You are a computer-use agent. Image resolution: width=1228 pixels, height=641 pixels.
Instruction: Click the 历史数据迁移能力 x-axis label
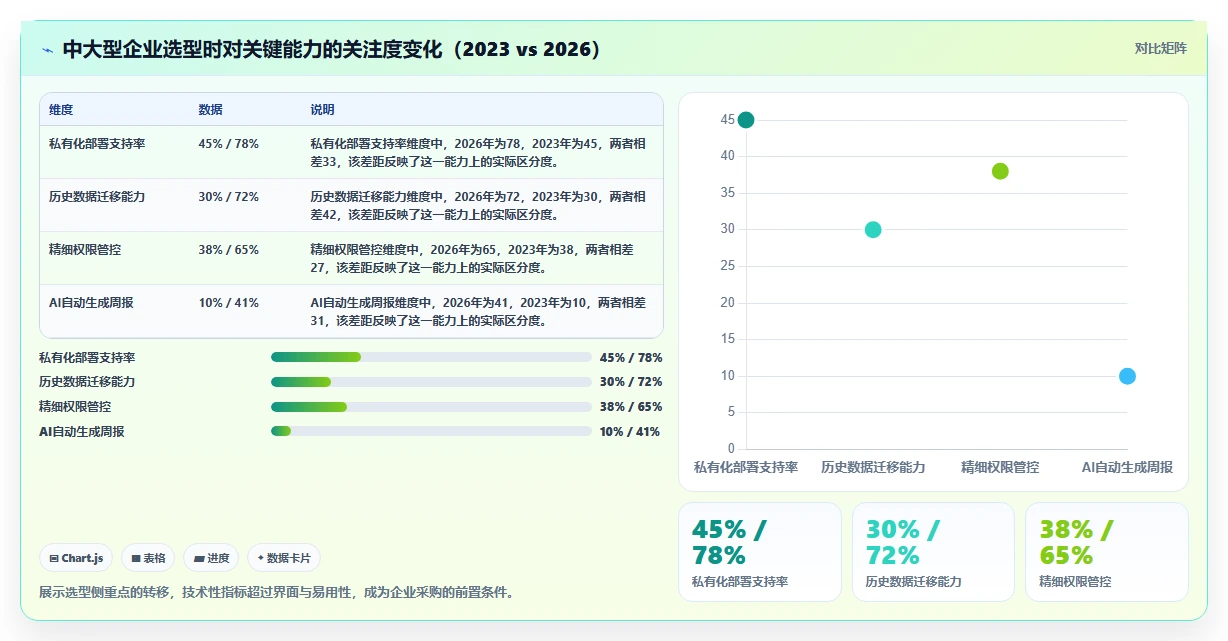tap(873, 467)
